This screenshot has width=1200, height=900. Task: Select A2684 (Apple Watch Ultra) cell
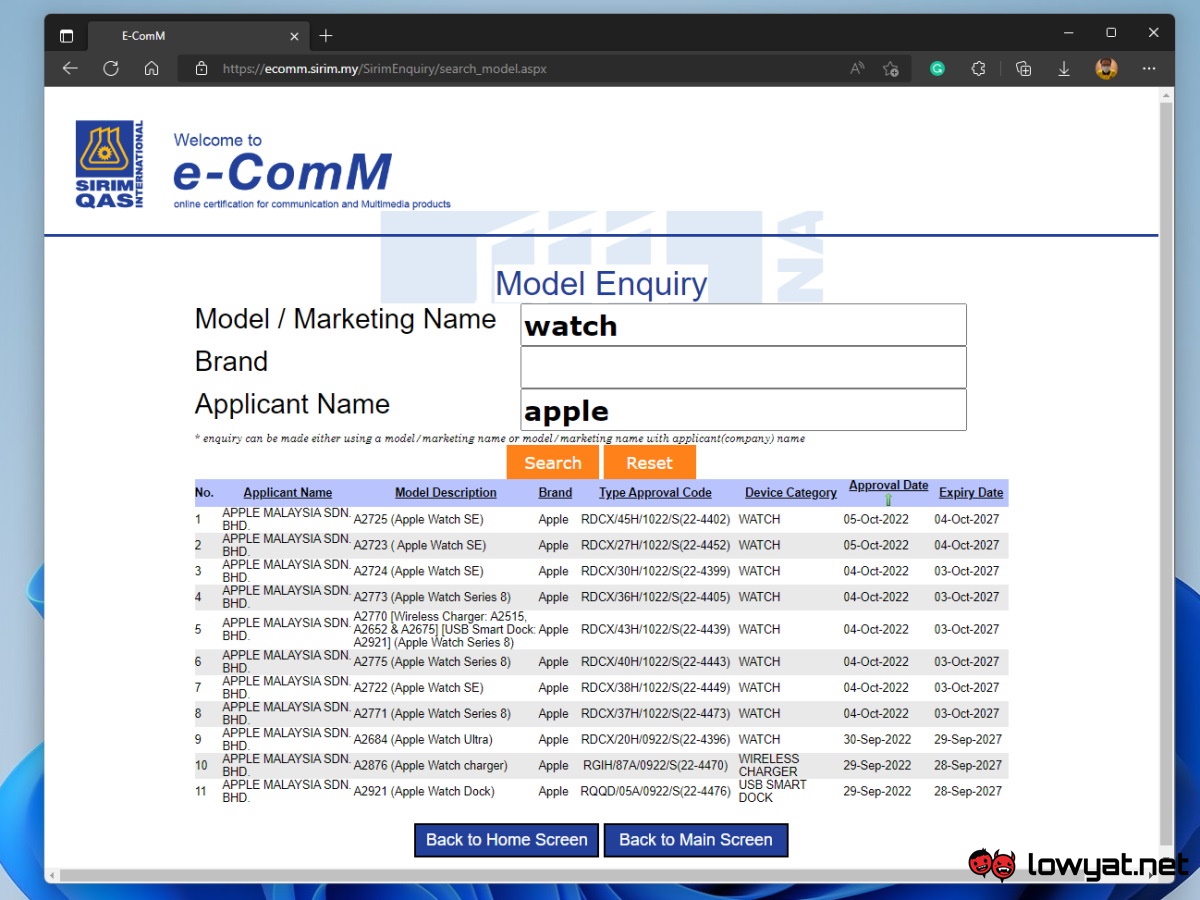[423, 739]
